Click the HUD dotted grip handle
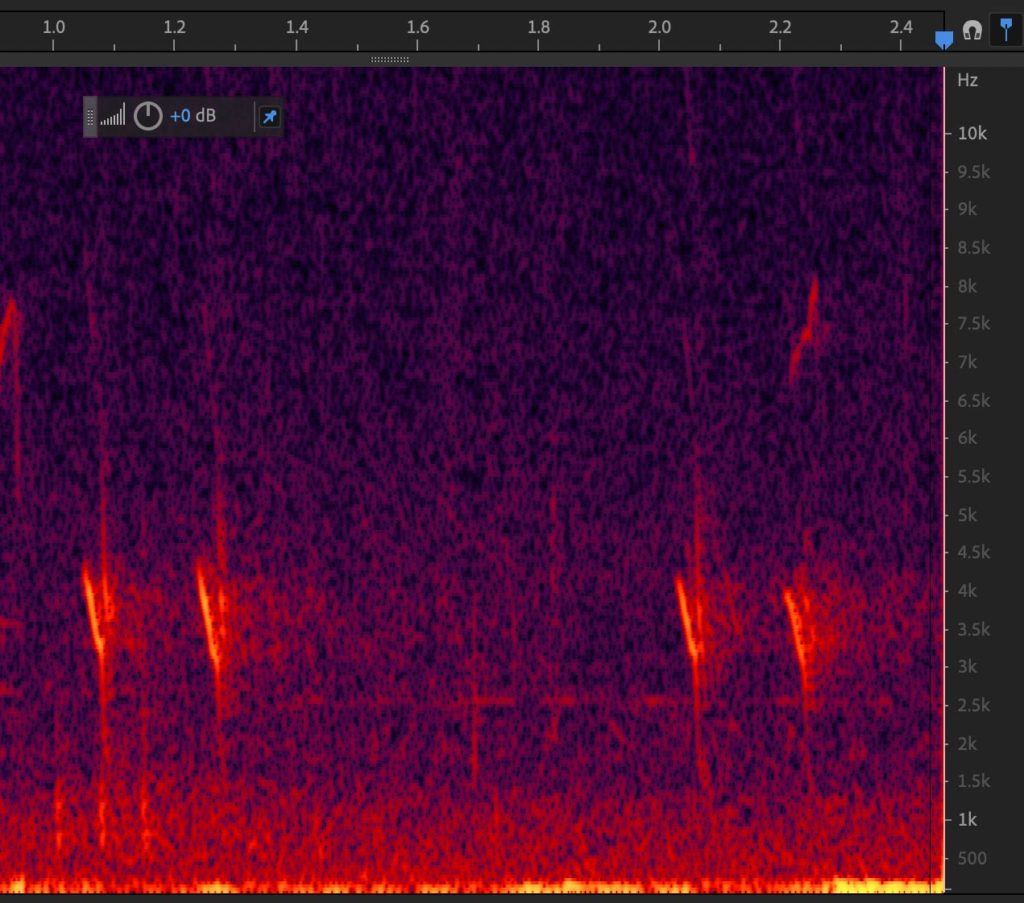1024x903 pixels. tap(90, 117)
